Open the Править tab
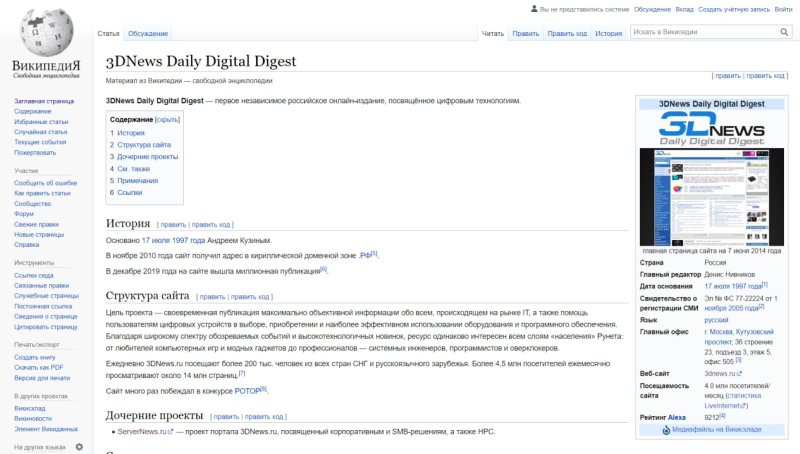 click(x=526, y=34)
